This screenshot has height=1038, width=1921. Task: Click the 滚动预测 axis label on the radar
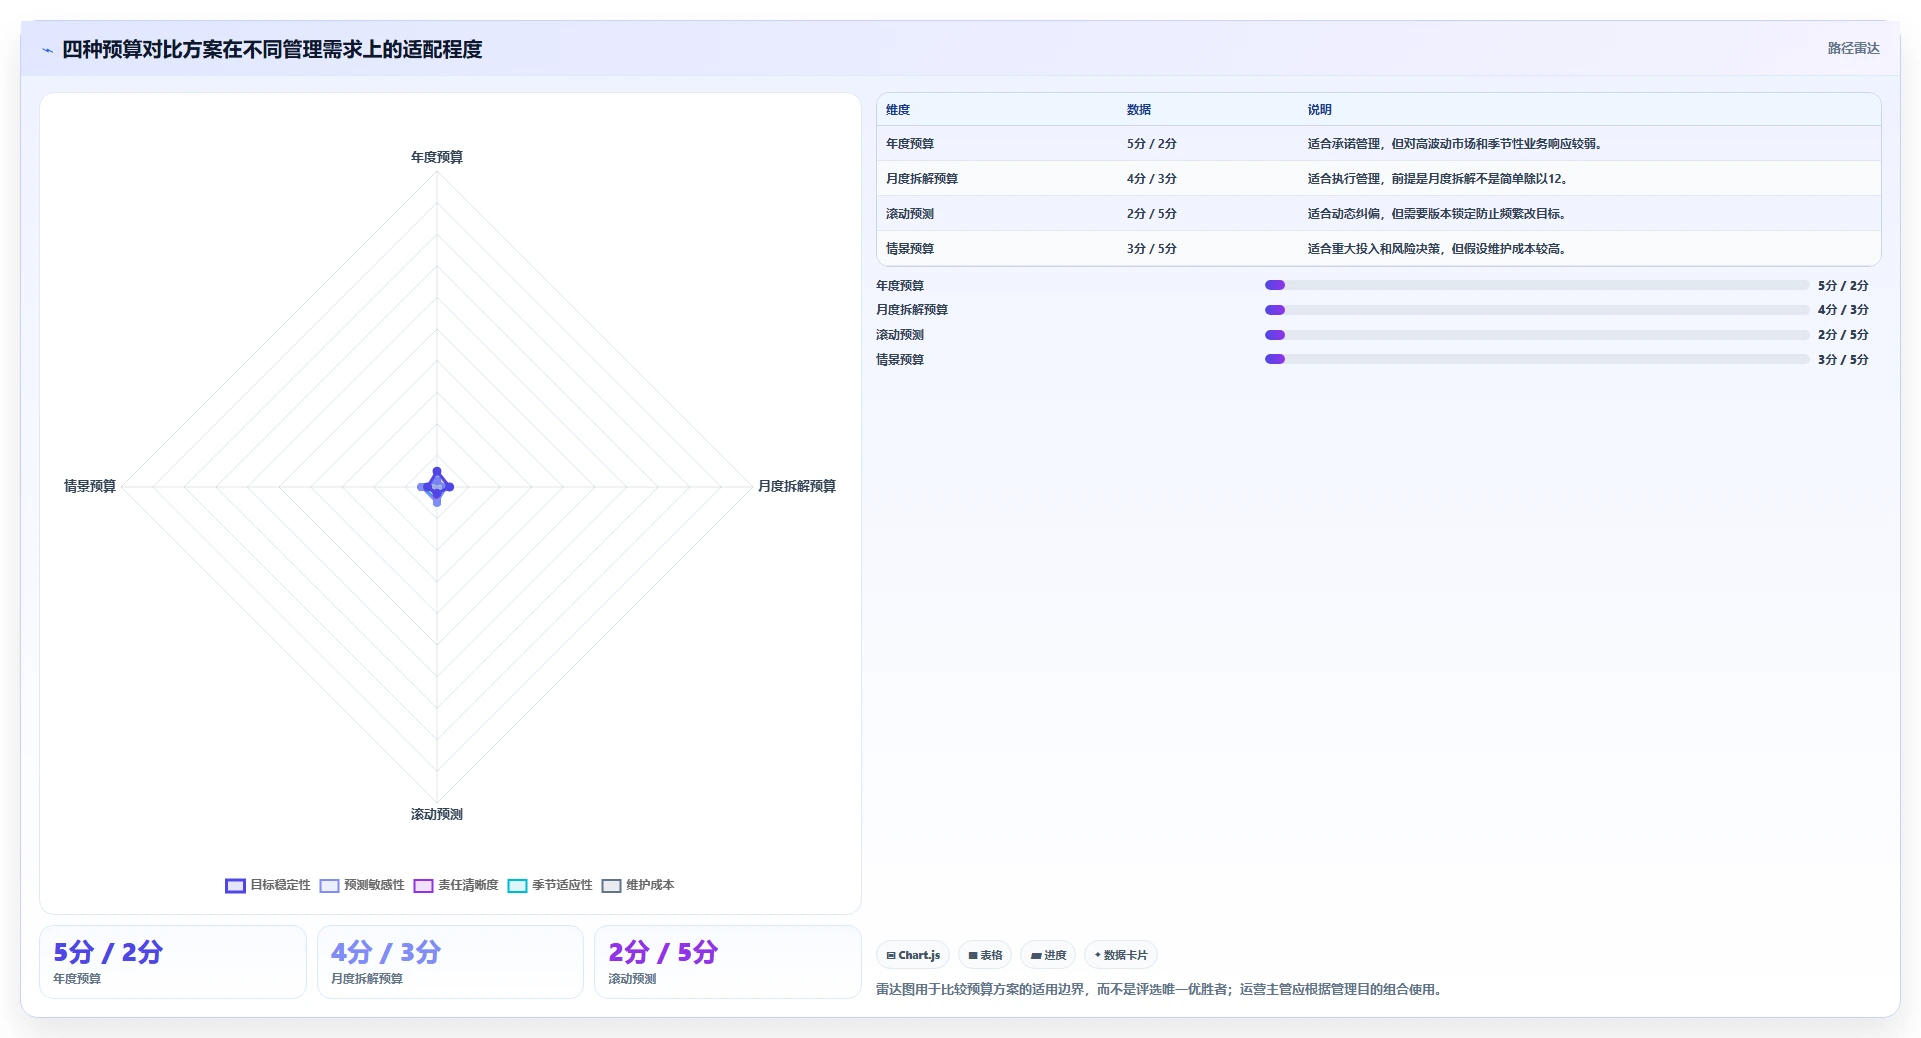coord(437,814)
